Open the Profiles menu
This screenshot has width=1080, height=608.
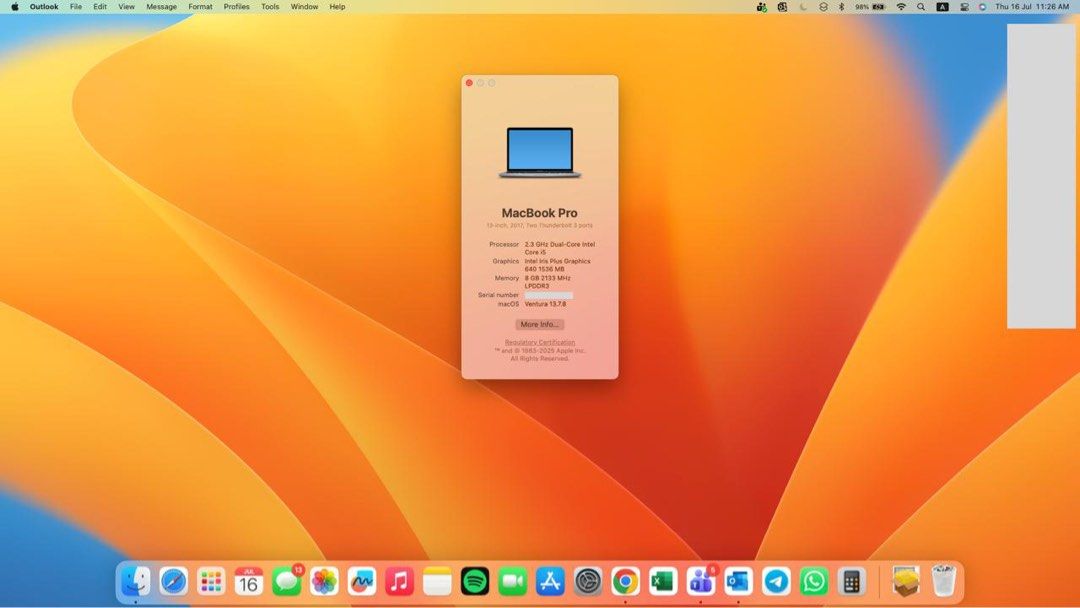236,7
